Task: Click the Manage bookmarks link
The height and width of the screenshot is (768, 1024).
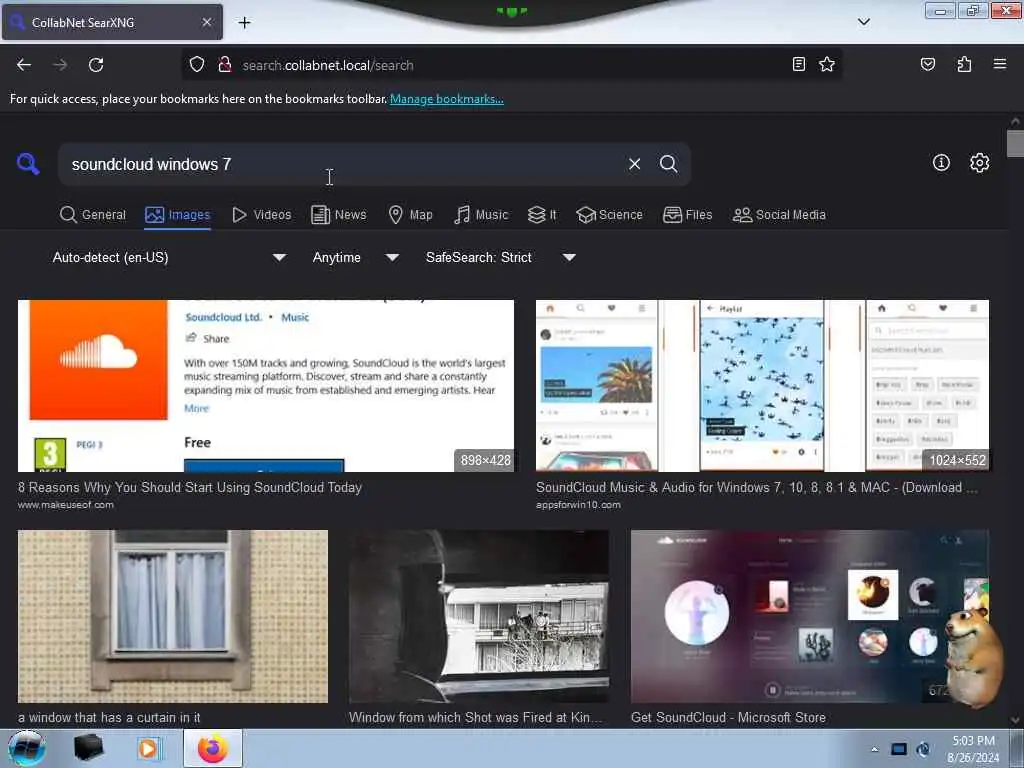Action: click(447, 99)
